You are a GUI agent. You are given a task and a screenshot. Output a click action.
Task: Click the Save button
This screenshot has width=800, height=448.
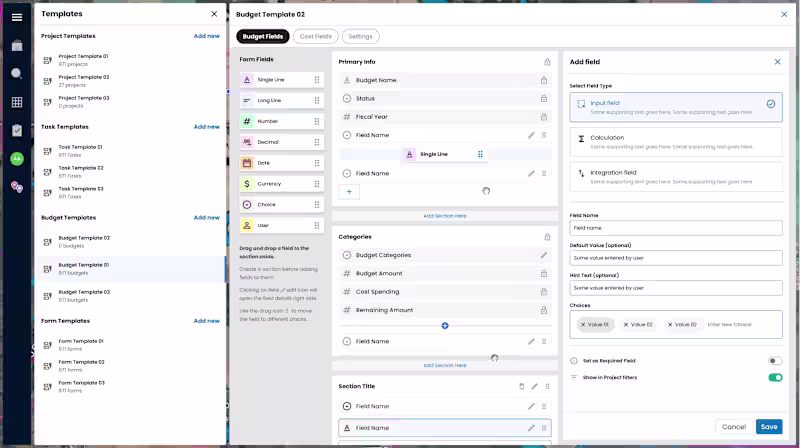(x=769, y=427)
